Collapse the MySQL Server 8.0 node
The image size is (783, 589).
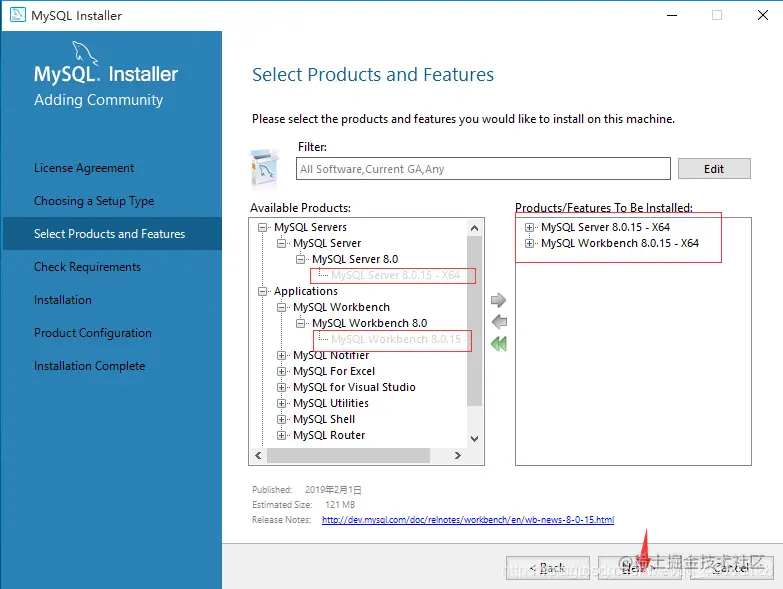pyautogui.click(x=300, y=260)
